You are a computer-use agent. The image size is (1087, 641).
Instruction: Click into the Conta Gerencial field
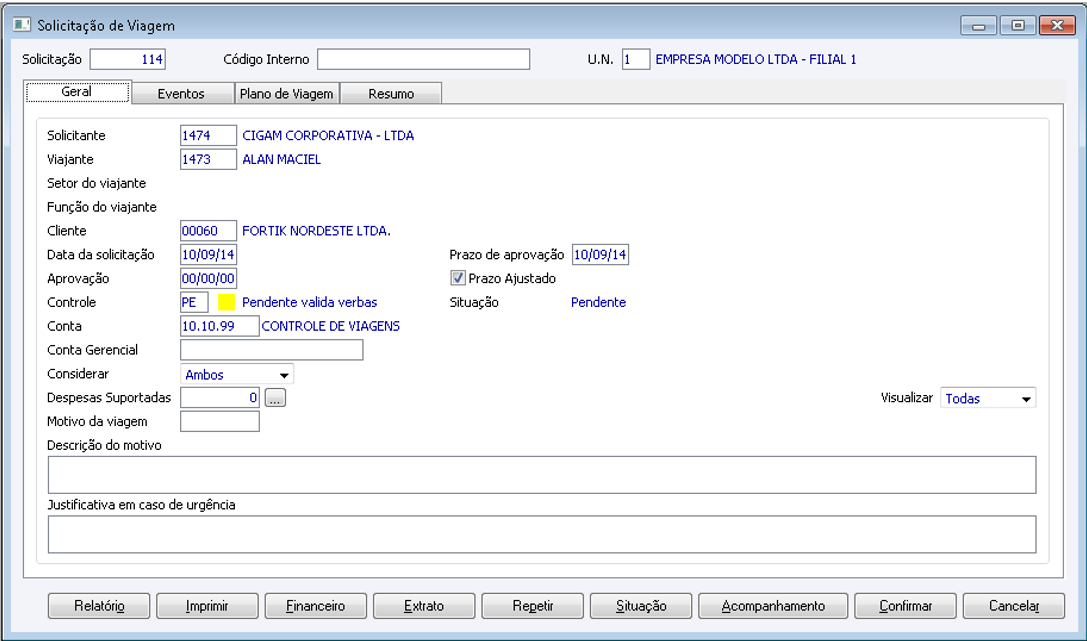click(272, 350)
